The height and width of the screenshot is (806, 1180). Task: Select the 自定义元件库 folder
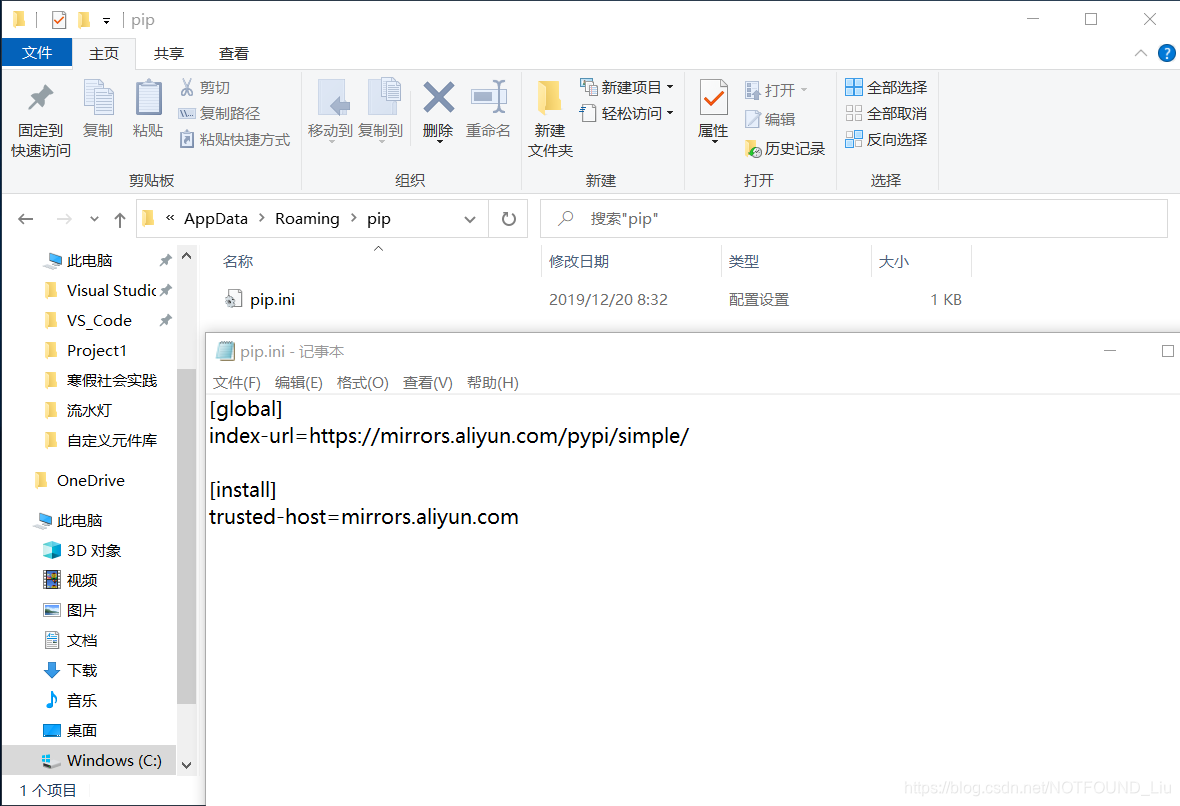111,441
